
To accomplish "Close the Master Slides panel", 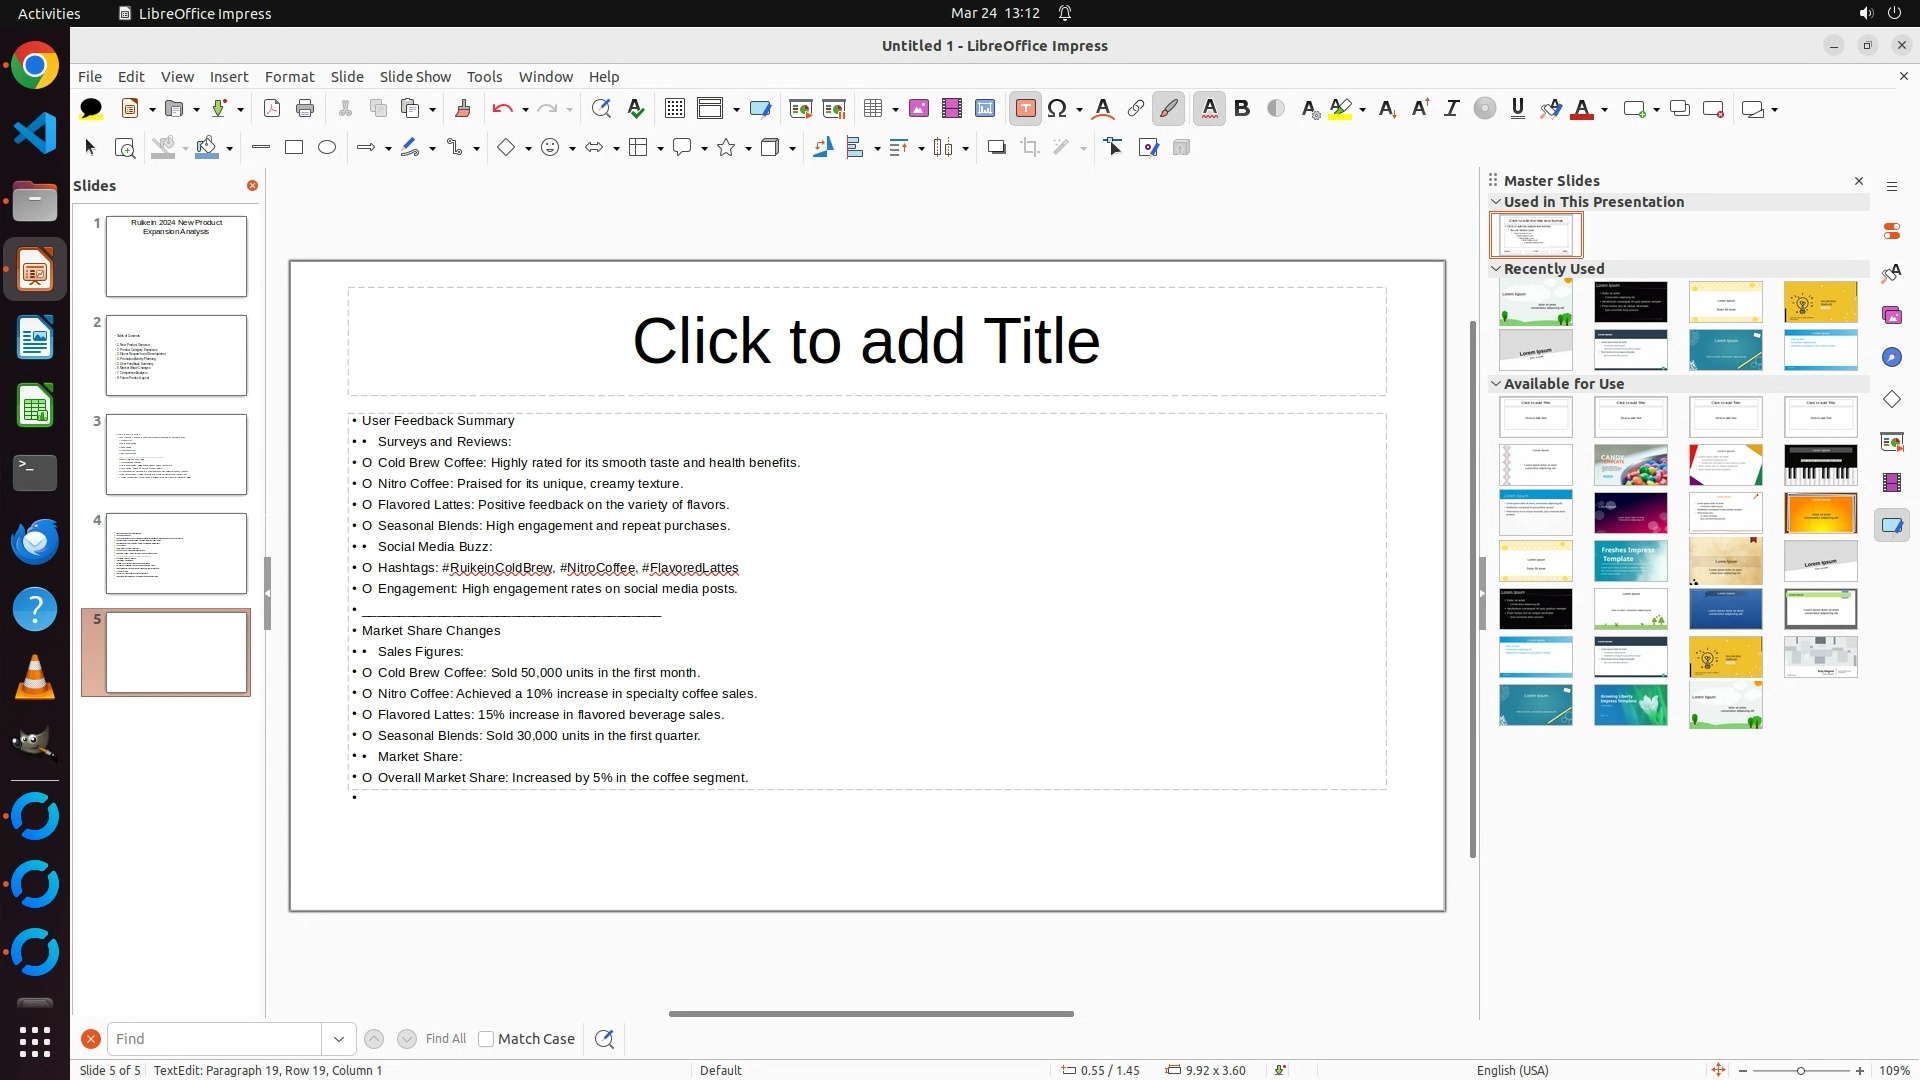I will click(1859, 181).
